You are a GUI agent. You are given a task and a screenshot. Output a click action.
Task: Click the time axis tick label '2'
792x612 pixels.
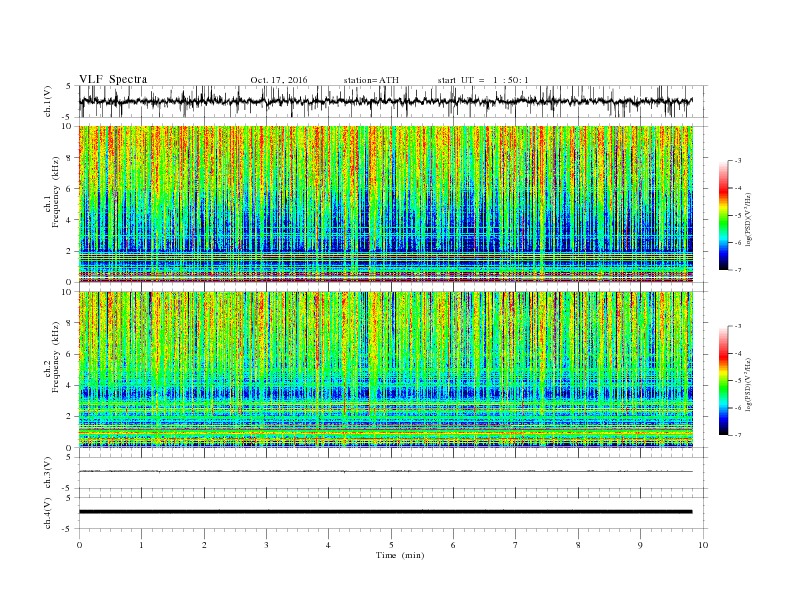(204, 545)
